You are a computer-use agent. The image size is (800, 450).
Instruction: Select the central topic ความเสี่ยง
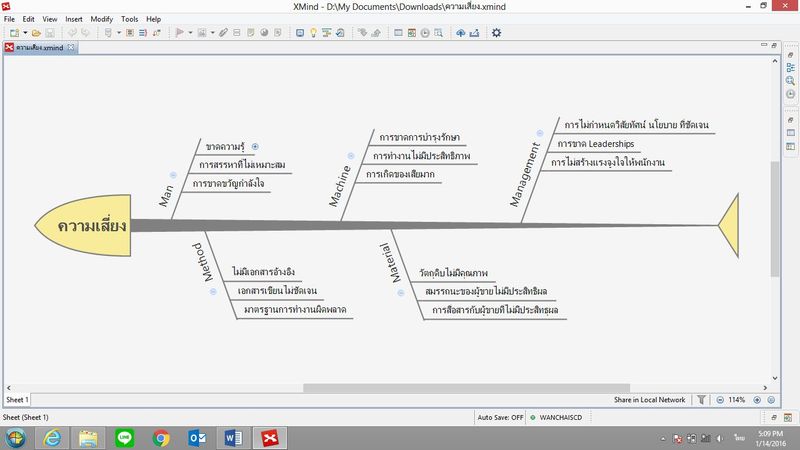point(84,225)
